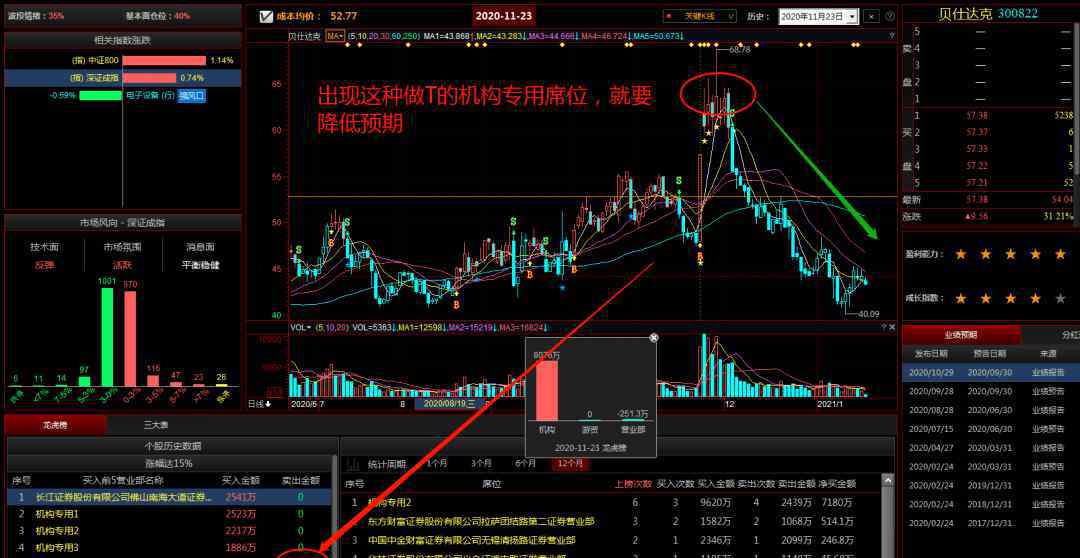Click the 2020-11-23 date label
Image resolution: width=1080 pixels, height=558 pixels.
(504, 16)
